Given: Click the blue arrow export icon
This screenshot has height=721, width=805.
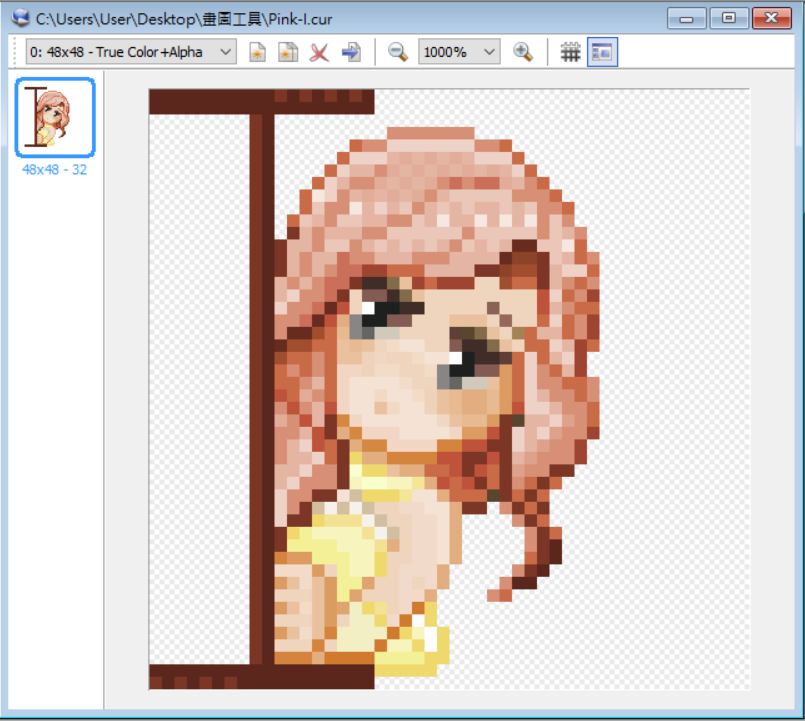Looking at the screenshot, I should [351, 52].
